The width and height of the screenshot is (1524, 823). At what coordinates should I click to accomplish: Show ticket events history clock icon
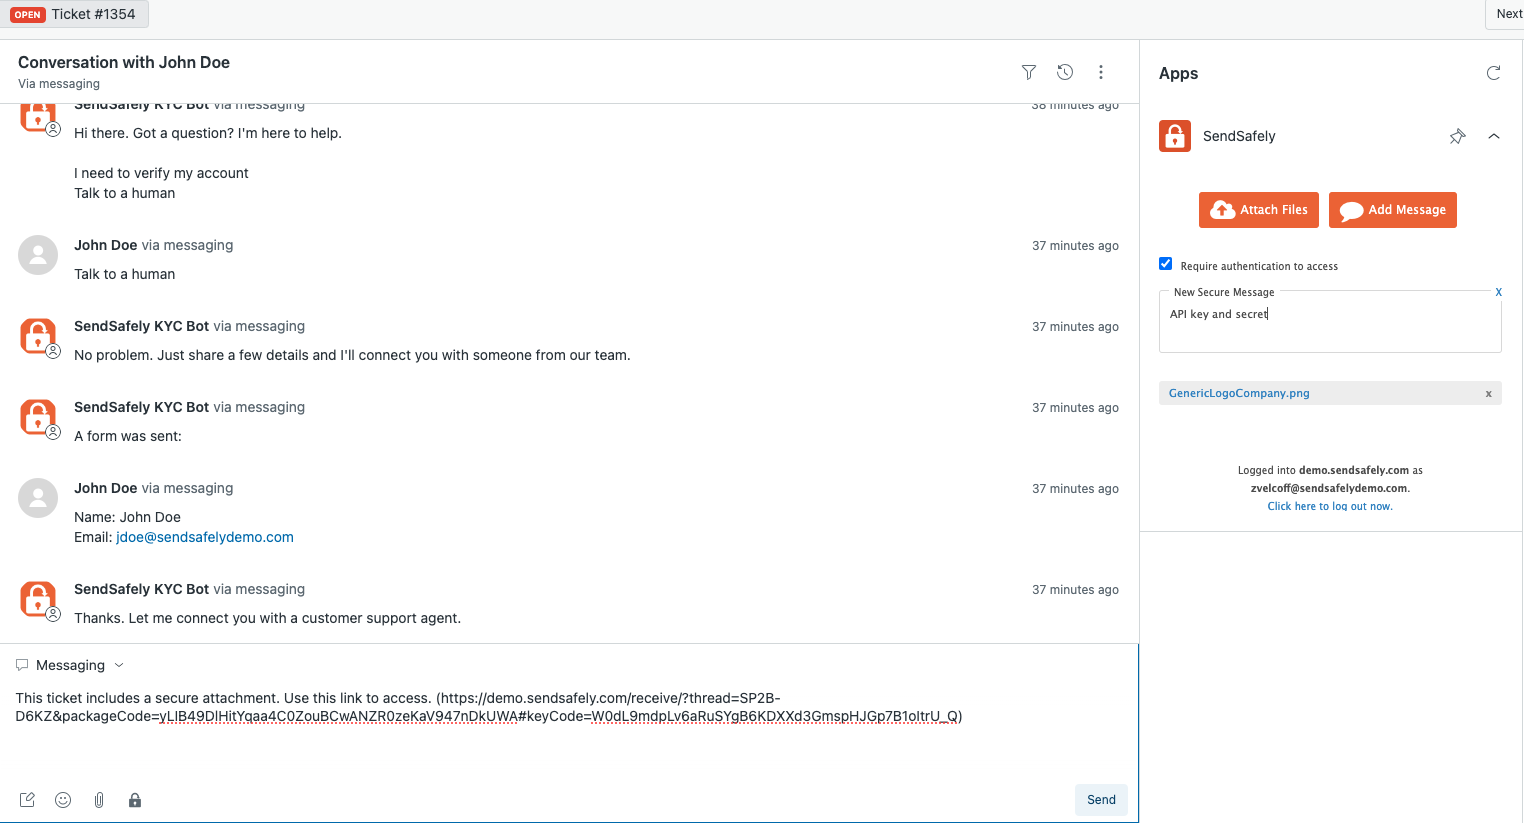(1065, 72)
